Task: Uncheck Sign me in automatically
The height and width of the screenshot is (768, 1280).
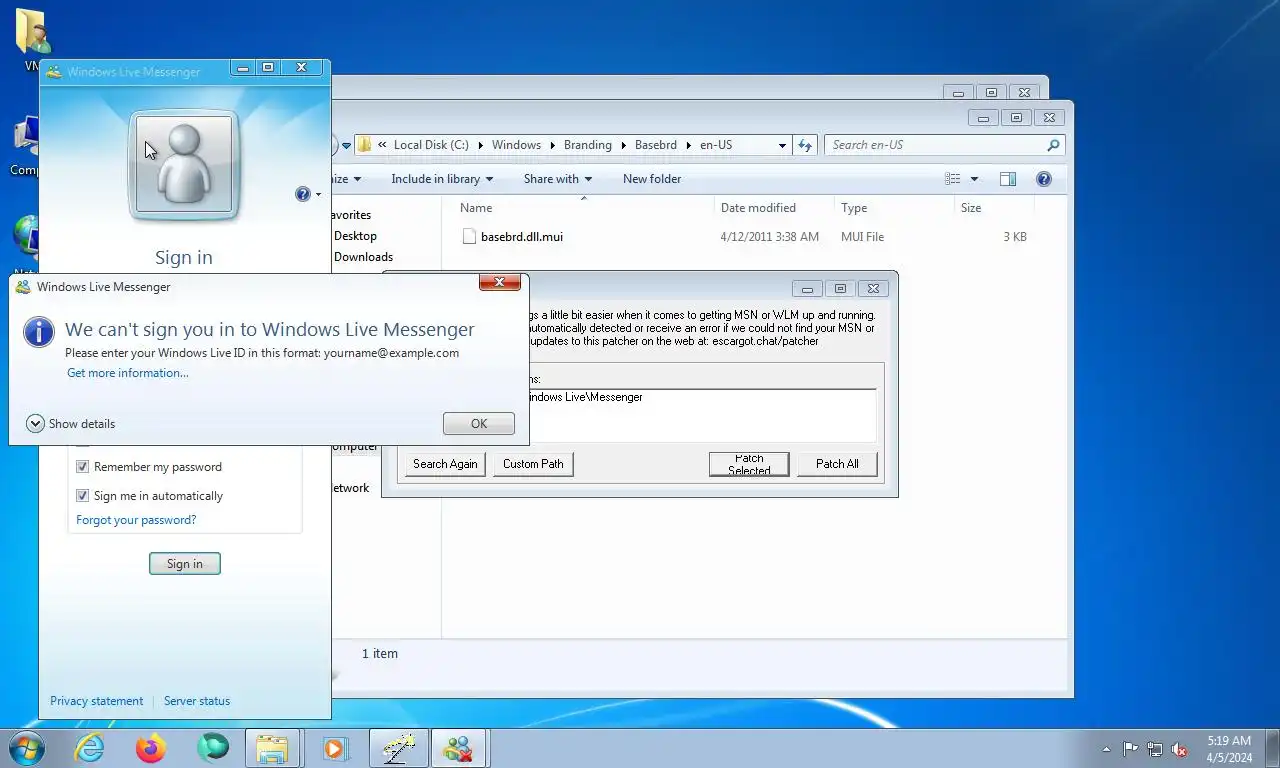Action: click(x=83, y=496)
